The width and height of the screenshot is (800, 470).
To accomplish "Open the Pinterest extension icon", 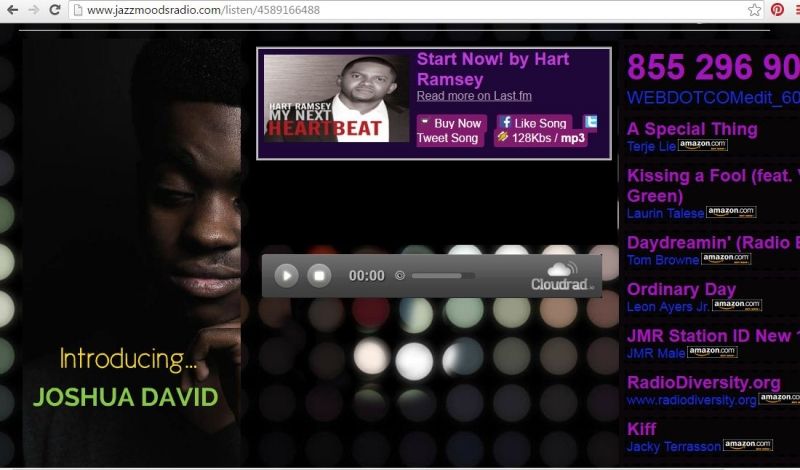I will [777, 10].
